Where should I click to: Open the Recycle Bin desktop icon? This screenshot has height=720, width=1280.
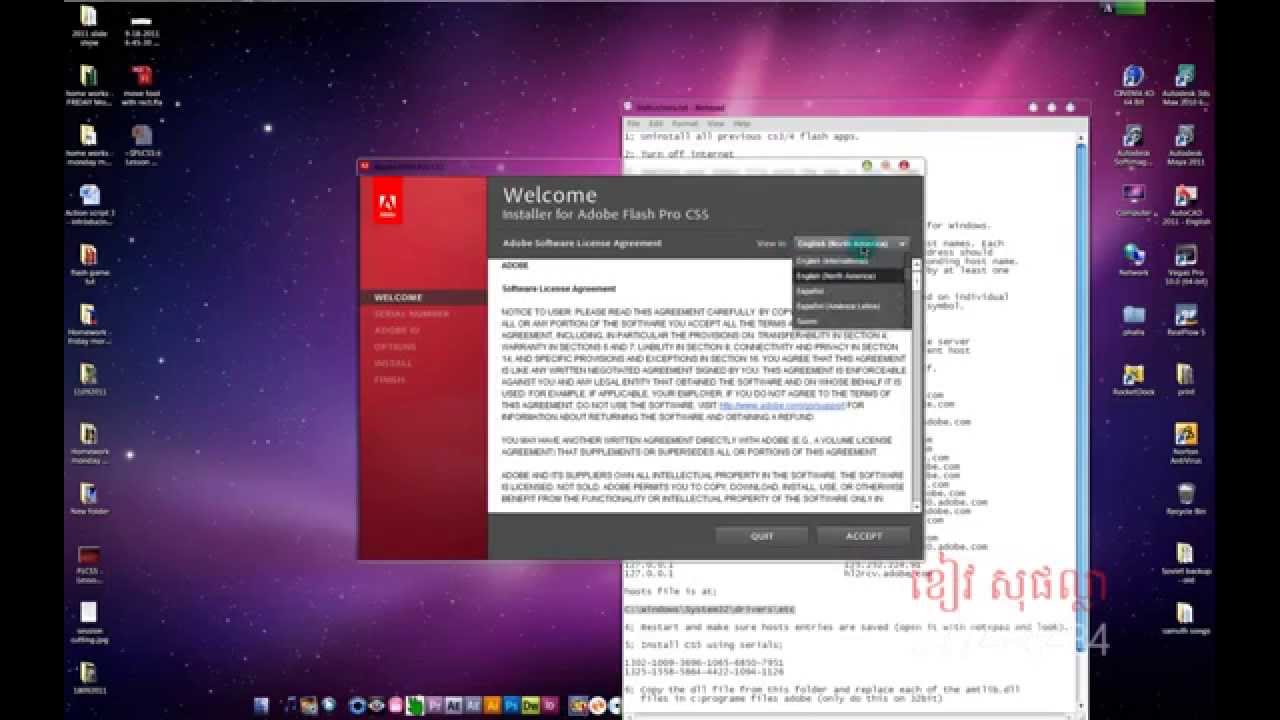point(1185,498)
